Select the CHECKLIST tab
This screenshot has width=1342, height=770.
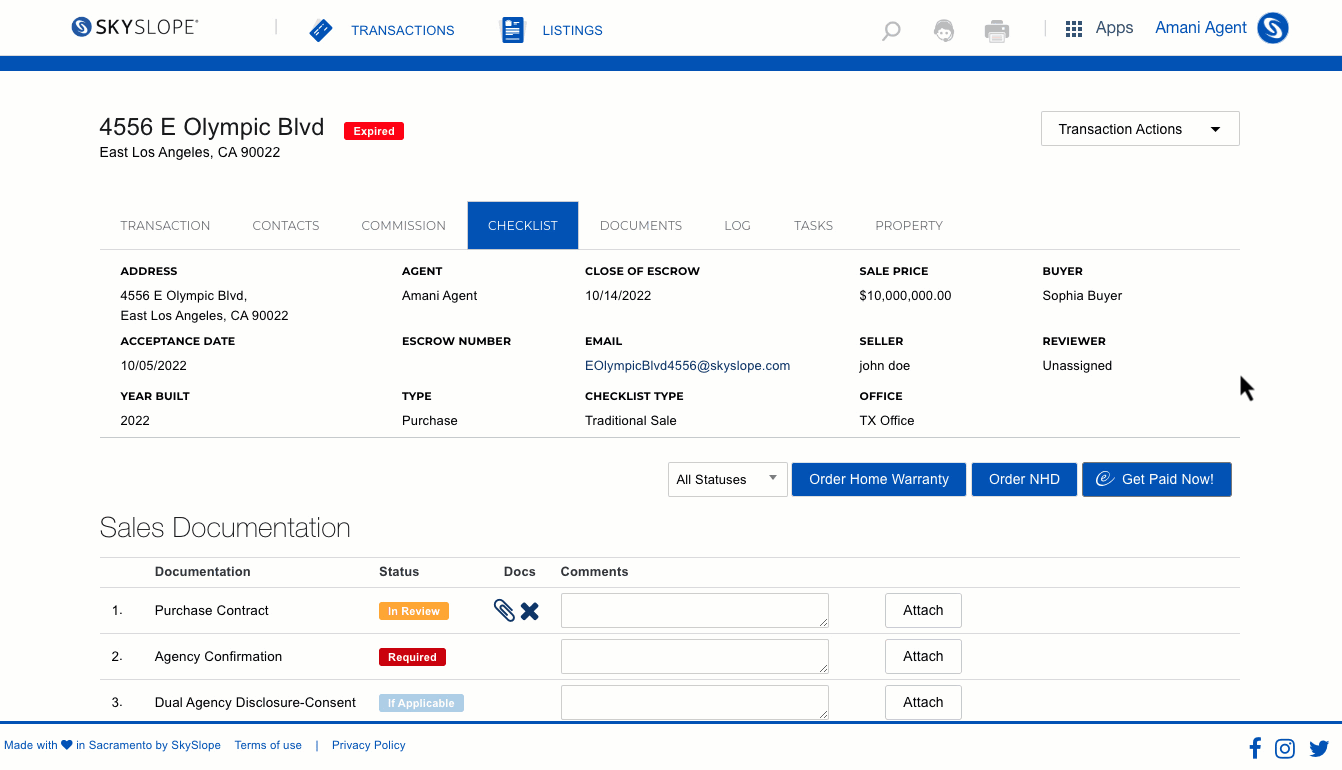523,225
